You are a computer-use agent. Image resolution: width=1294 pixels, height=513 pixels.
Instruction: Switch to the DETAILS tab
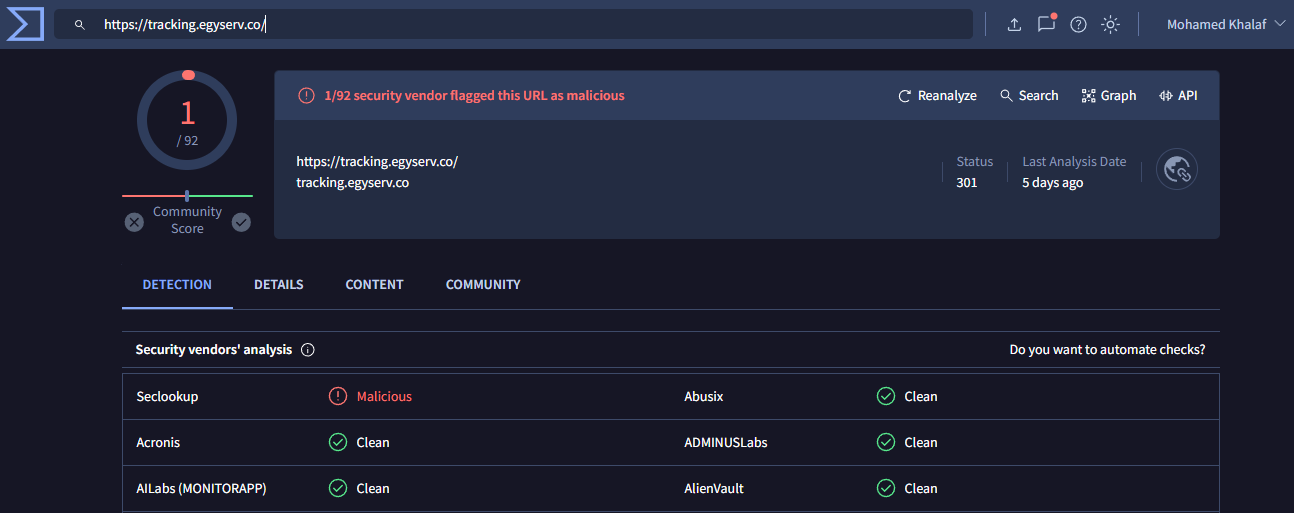[279, 285]
